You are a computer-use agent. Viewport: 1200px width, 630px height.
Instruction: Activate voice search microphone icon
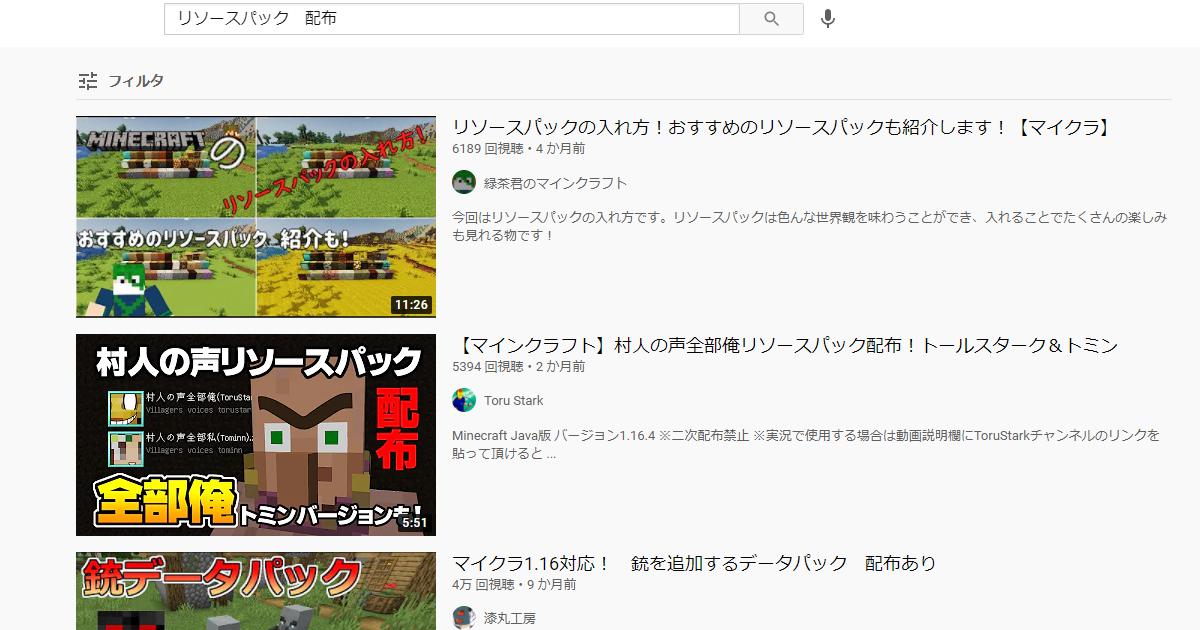[827, 19]
